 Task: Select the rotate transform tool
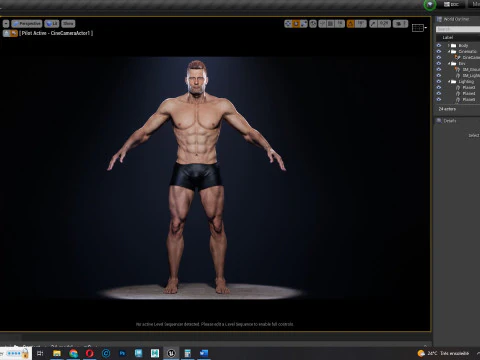click(296, 24)
